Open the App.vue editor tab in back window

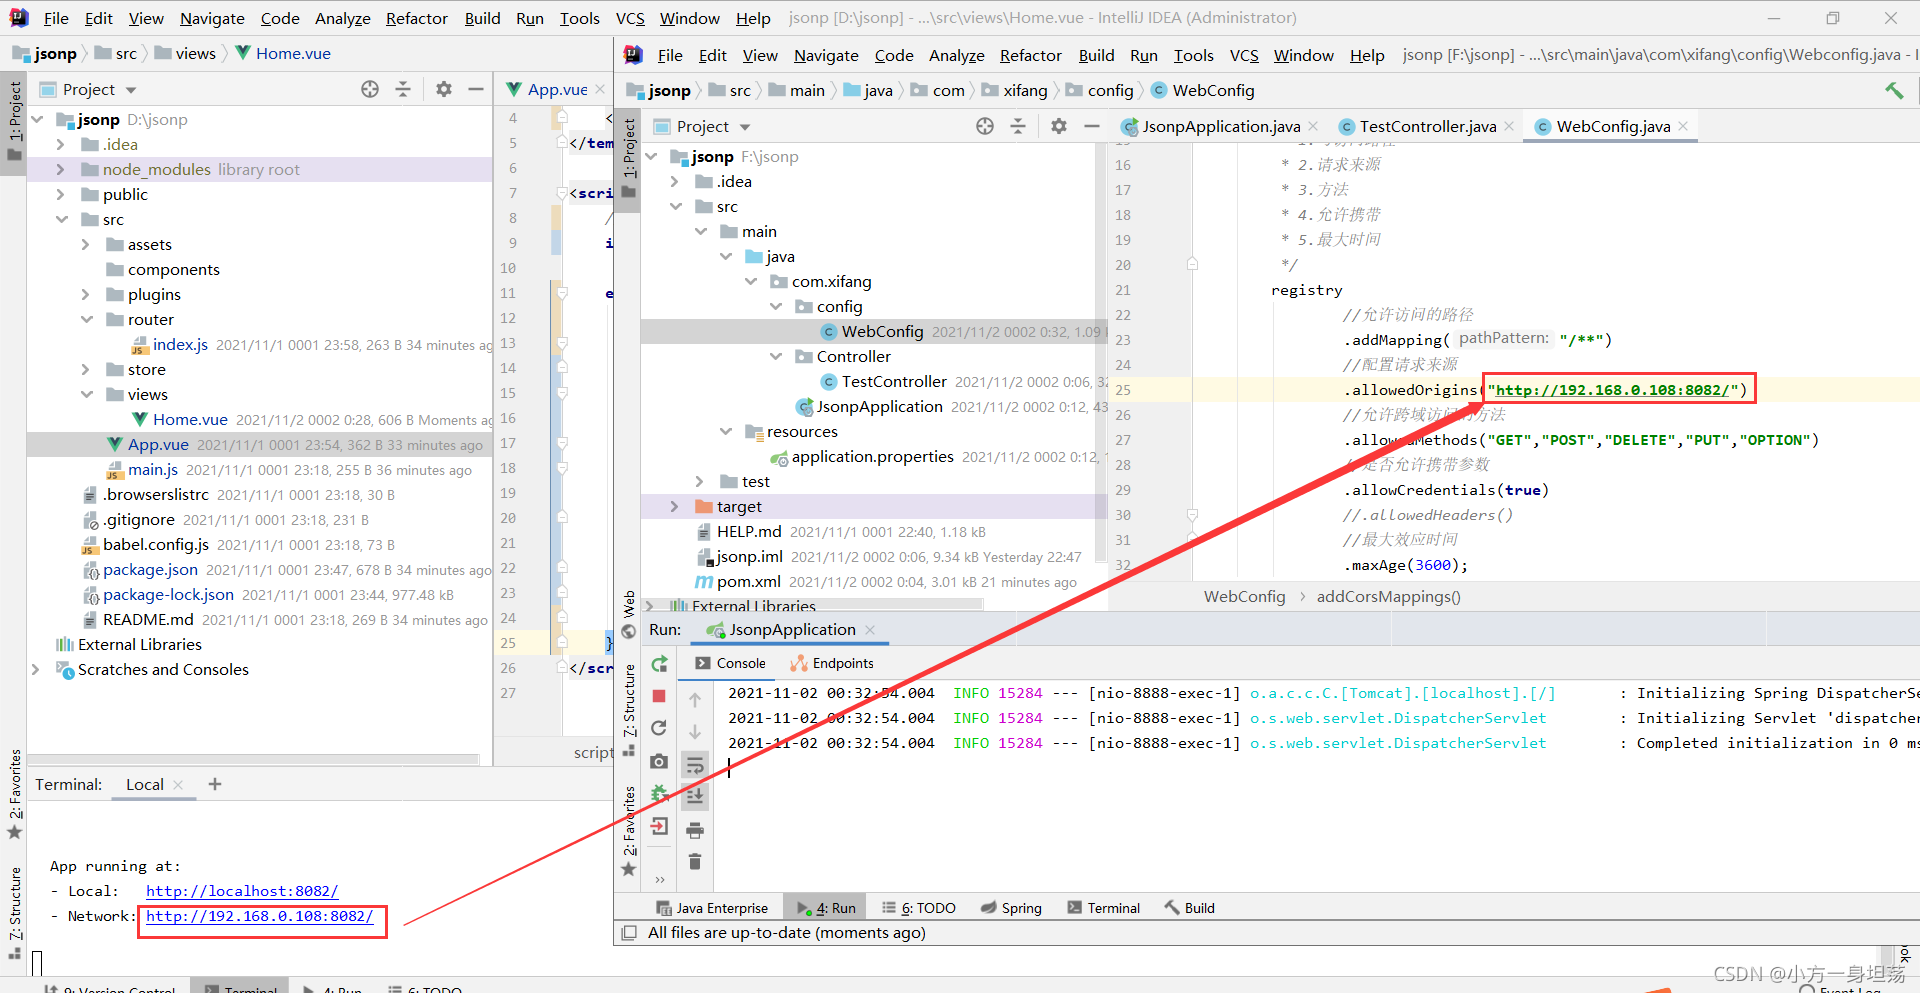coord(557,89)
